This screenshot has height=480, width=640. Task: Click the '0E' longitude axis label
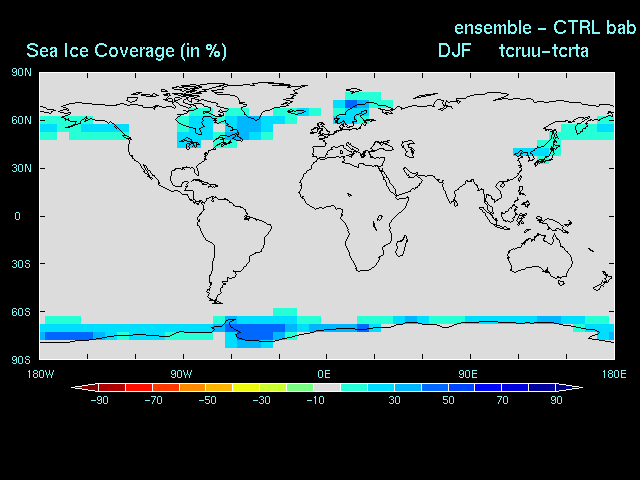[x=324, y=373]
